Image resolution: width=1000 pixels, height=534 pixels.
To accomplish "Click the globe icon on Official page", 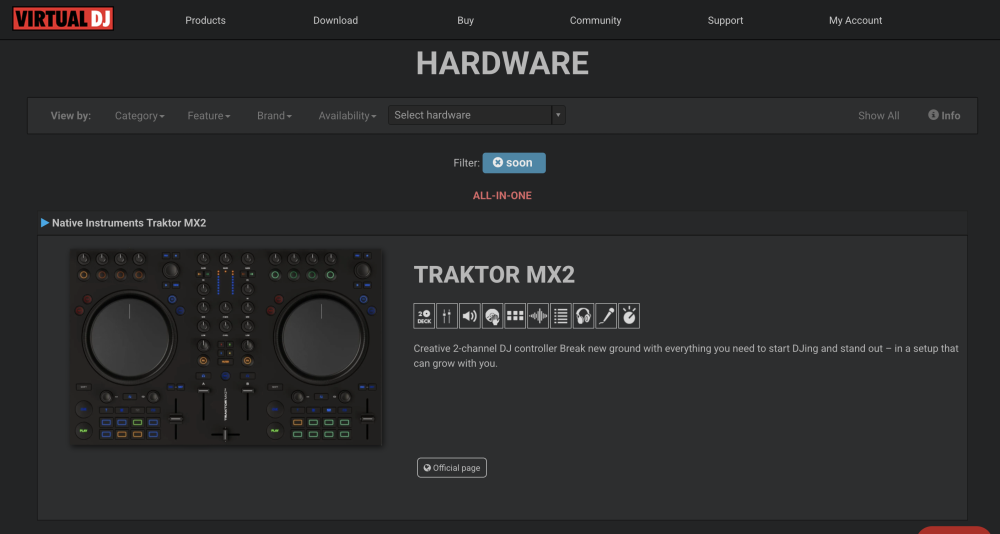I will tap(427, 468).
